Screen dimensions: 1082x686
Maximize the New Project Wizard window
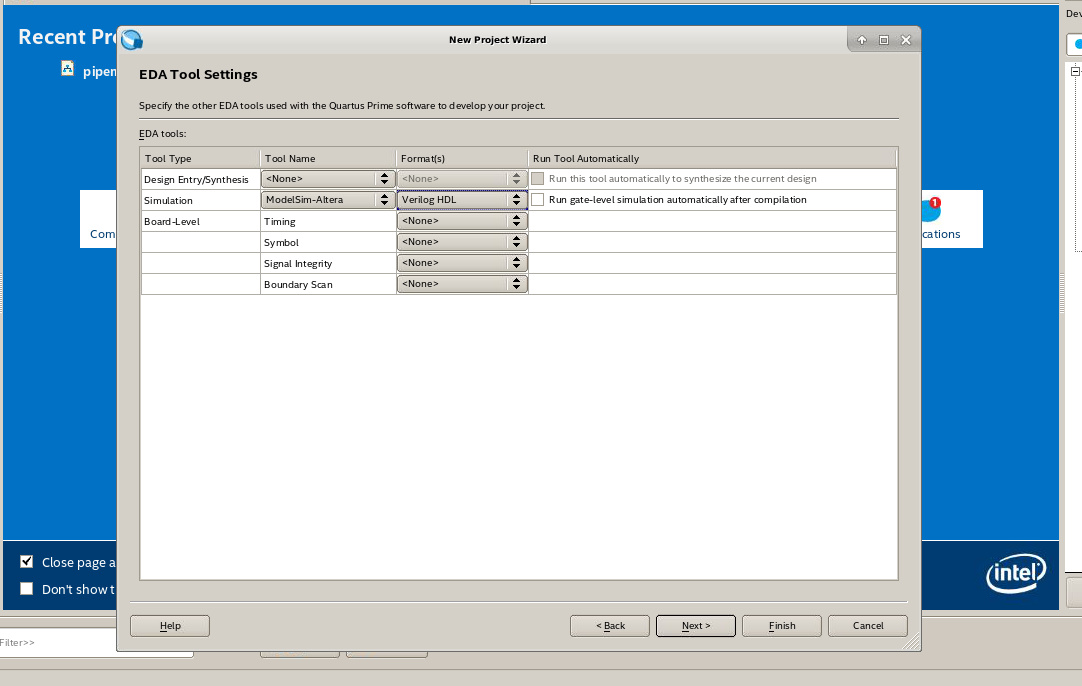click(884, 40)
